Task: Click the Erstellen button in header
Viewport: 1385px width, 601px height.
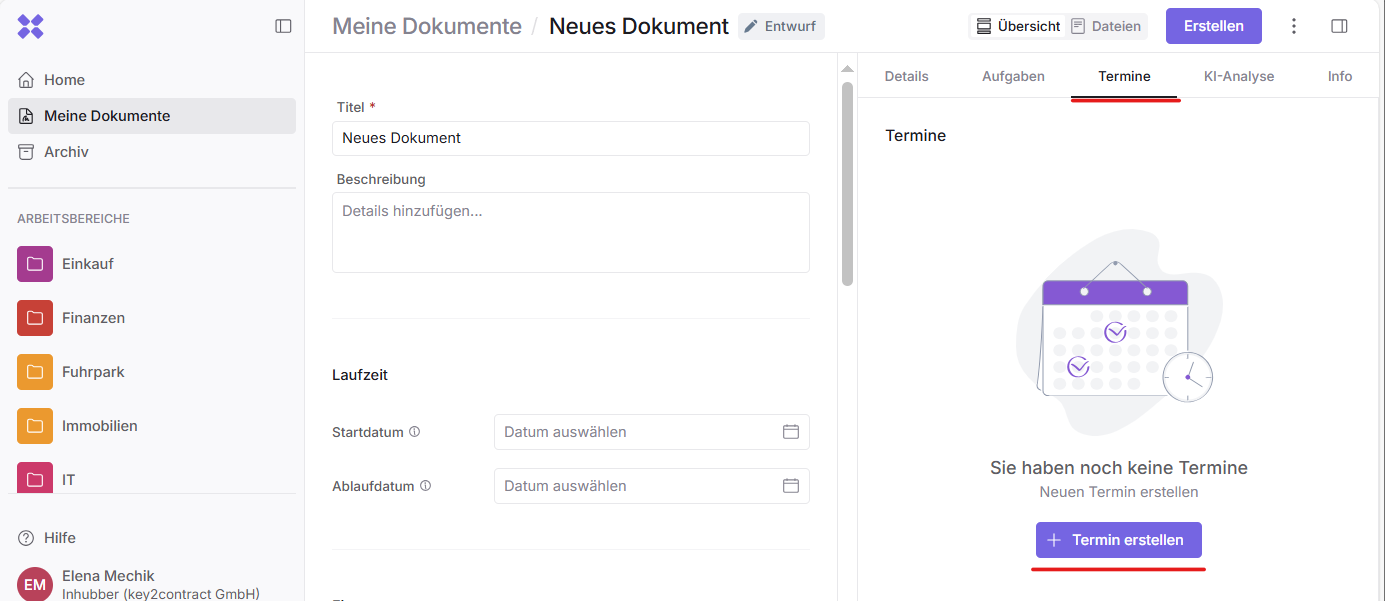Action: pos(1213,26)
